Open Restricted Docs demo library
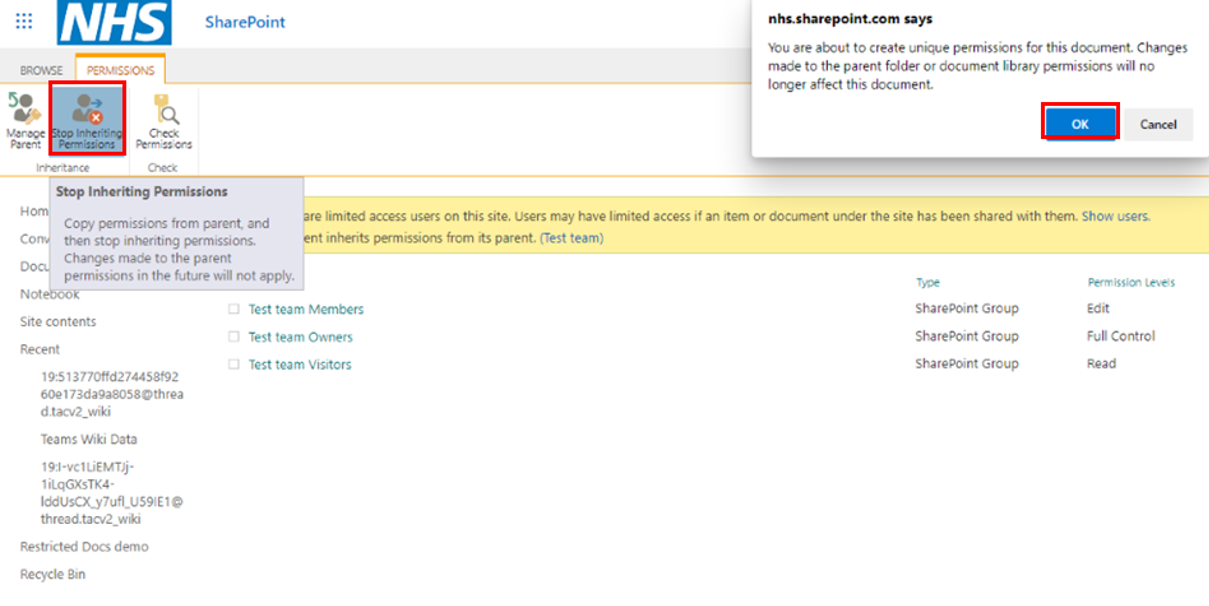The image size is (1209, 606). [x=84, y=547]
